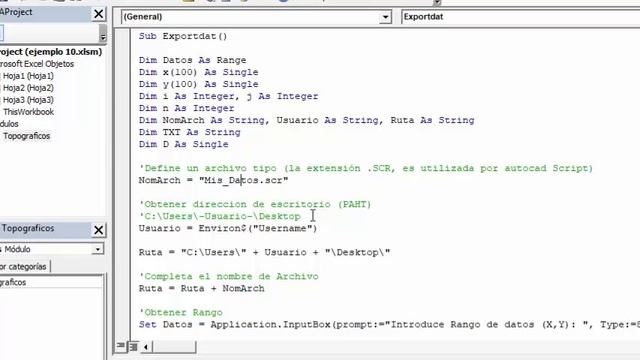Switch to the Por categorías tab
The image size is (640, 360).
point(24,267)
